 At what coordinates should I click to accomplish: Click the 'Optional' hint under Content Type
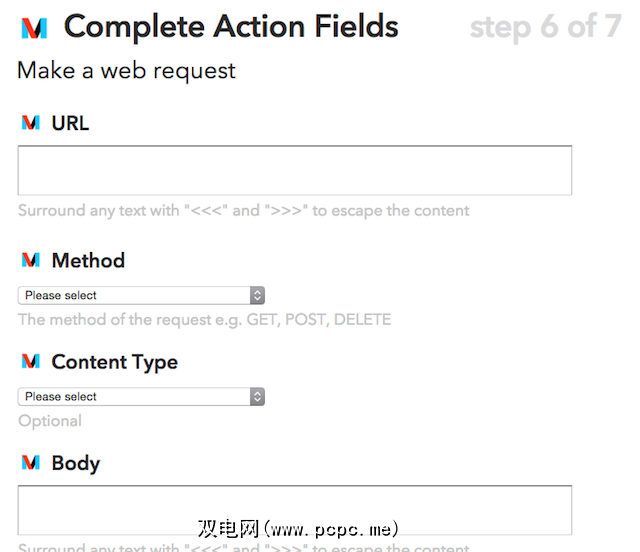coord(50,421)
